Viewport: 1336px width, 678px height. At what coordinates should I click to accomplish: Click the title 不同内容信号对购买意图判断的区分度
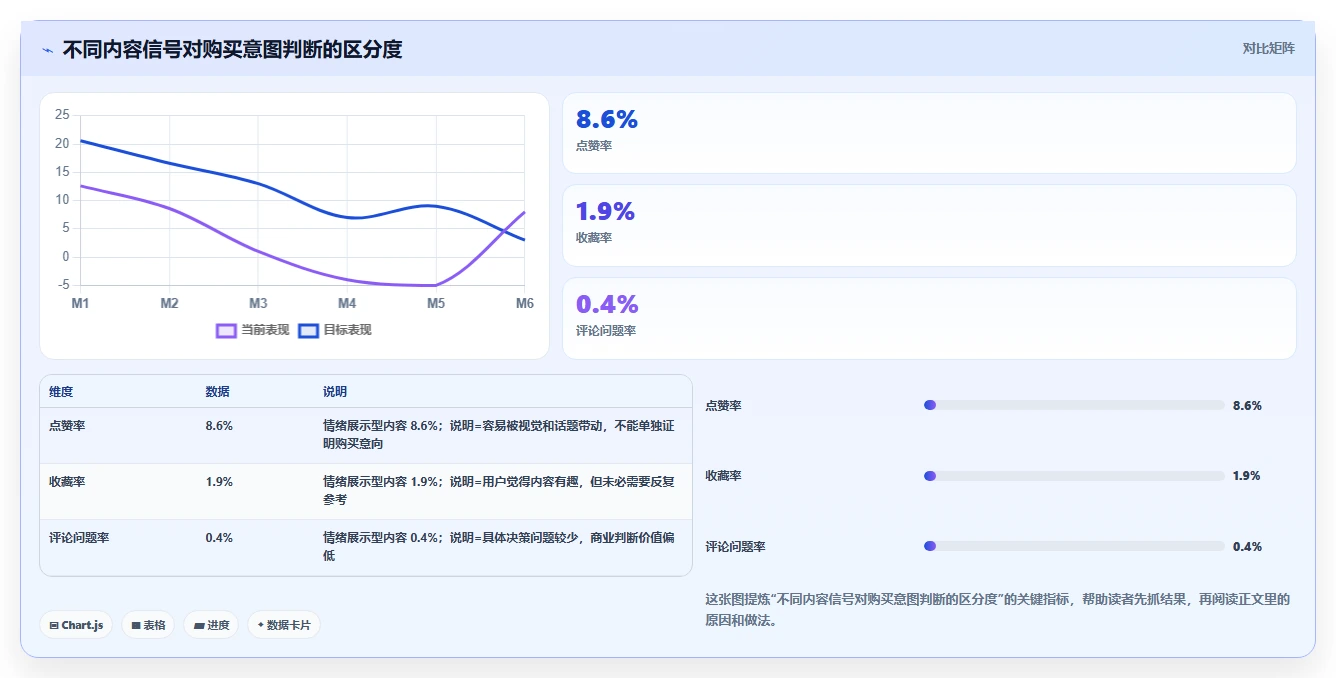pyautogui.click(x=232, y=49)
